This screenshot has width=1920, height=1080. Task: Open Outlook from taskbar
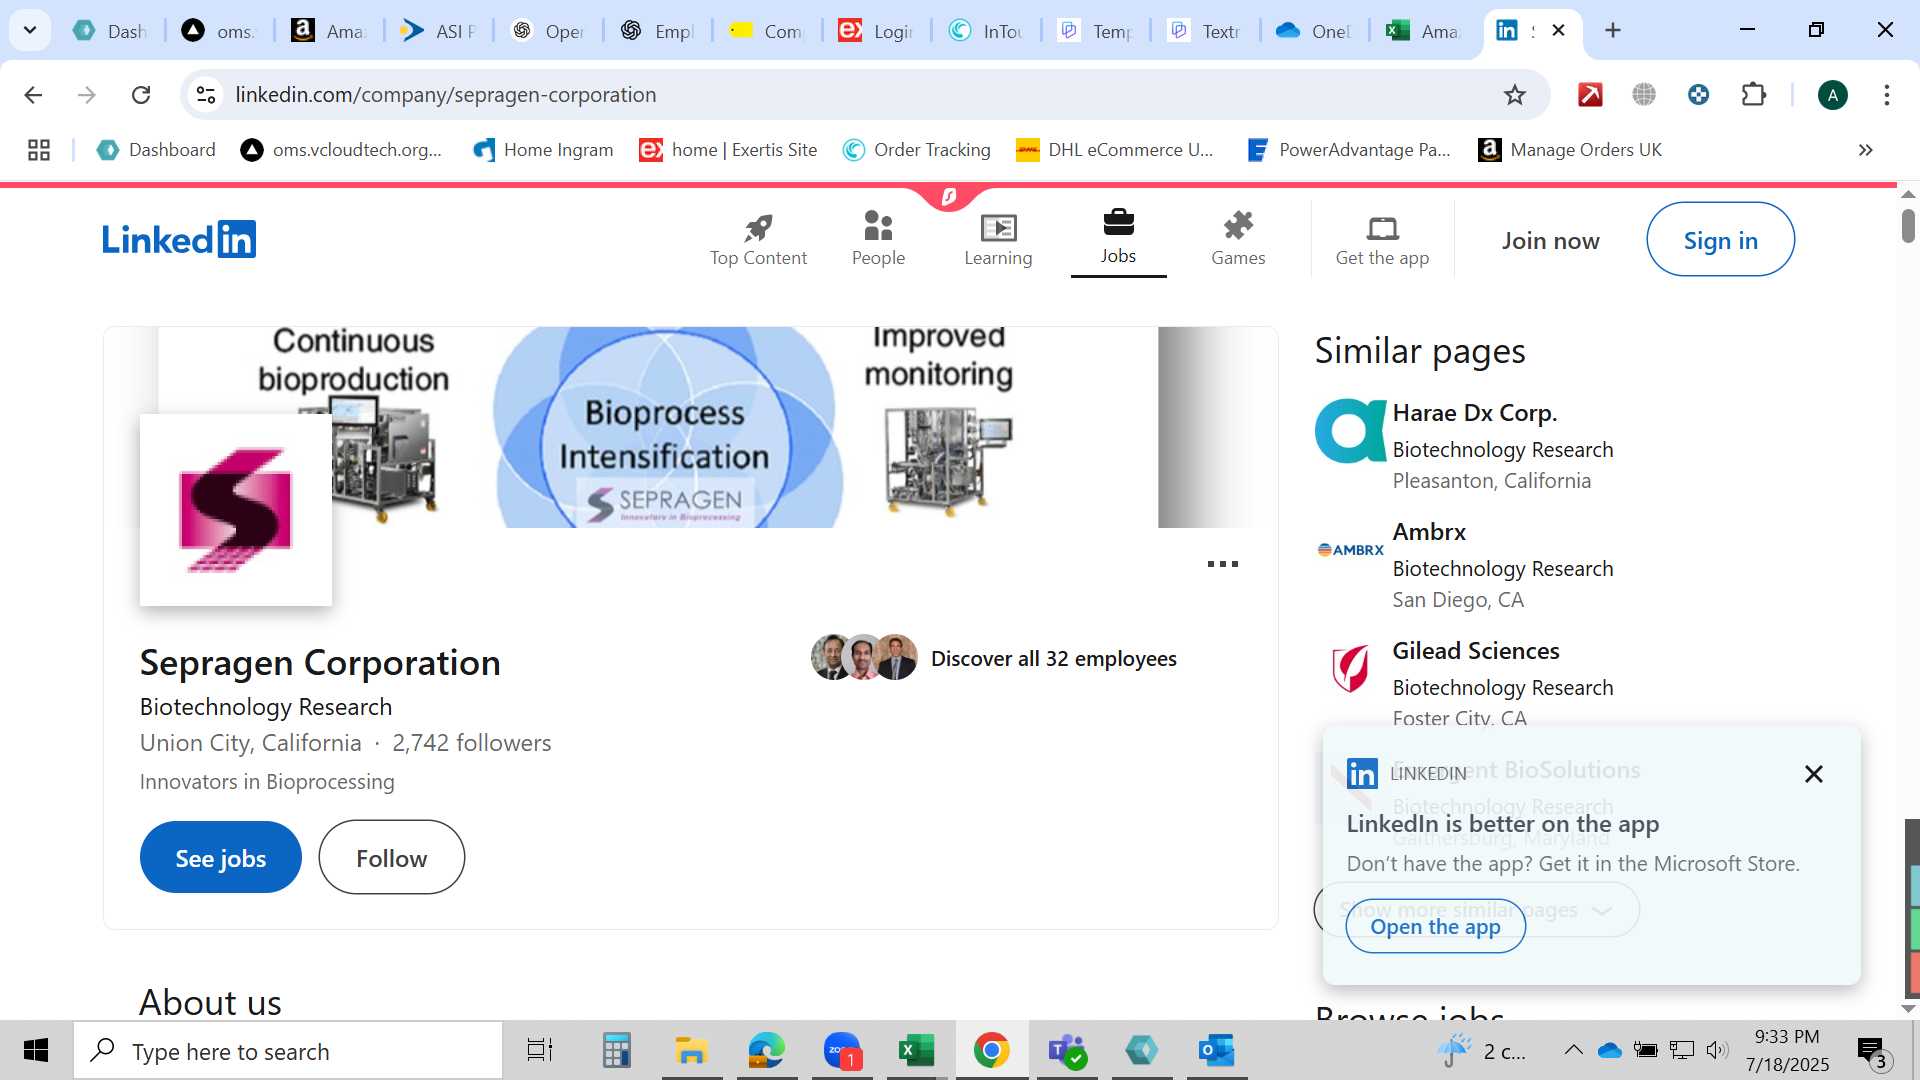point(1216,1051)
